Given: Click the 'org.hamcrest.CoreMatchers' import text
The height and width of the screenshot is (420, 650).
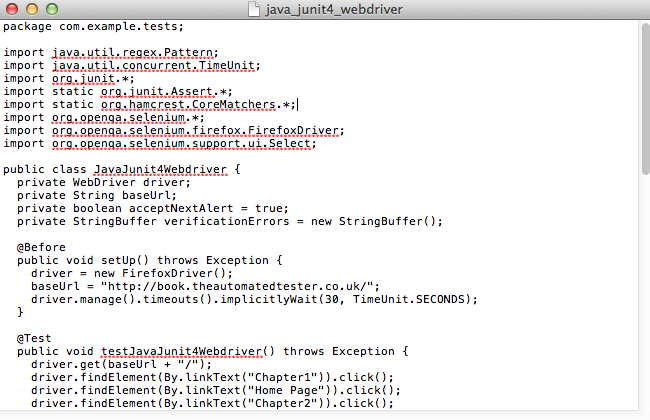Looking at the screenshot, I should [188, 104].
